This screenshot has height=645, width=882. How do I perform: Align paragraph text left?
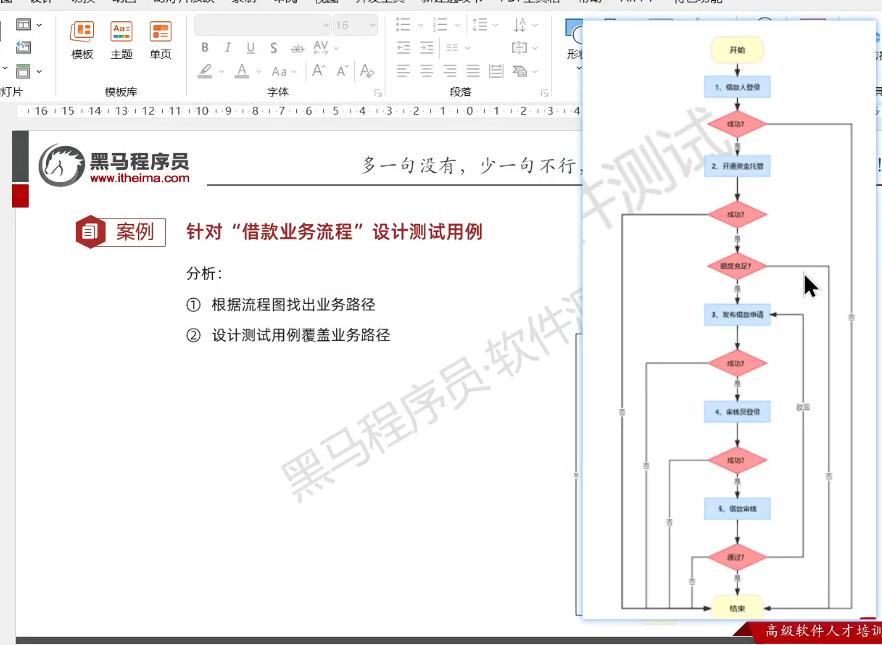click(403, 71)
